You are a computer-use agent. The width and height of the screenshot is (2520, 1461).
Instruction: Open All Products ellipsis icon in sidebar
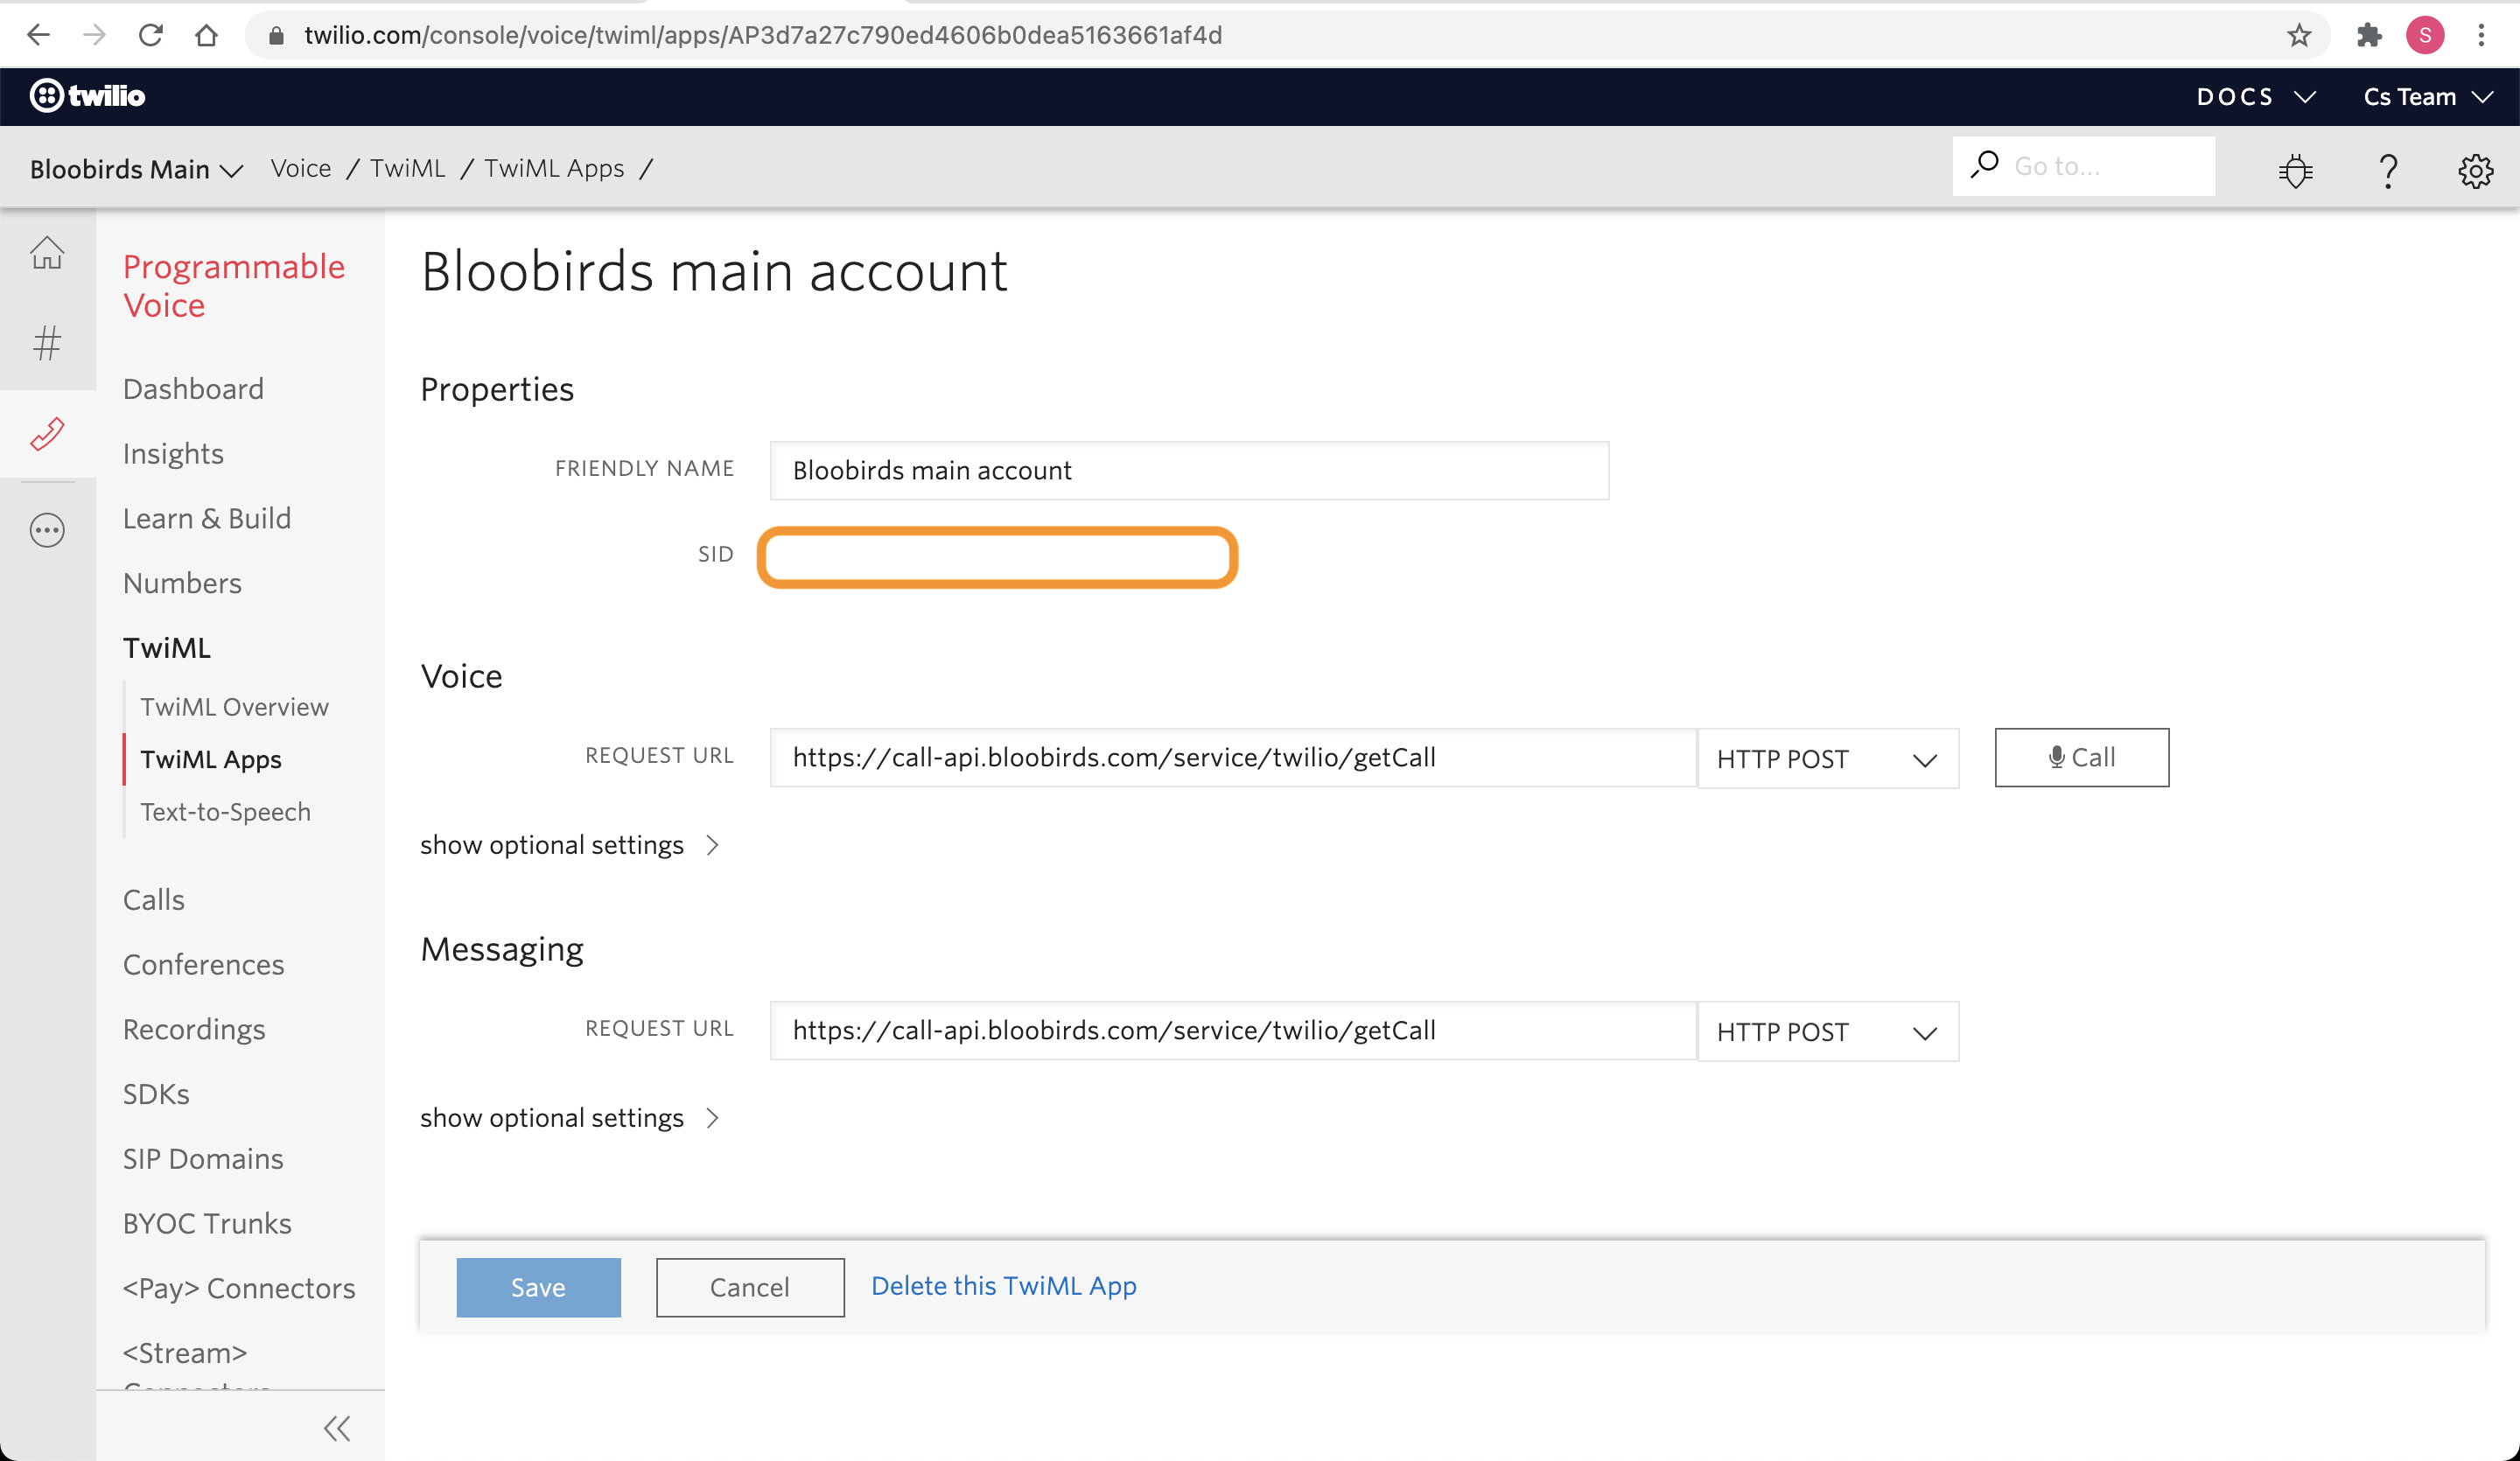click(x=47, y=530)
